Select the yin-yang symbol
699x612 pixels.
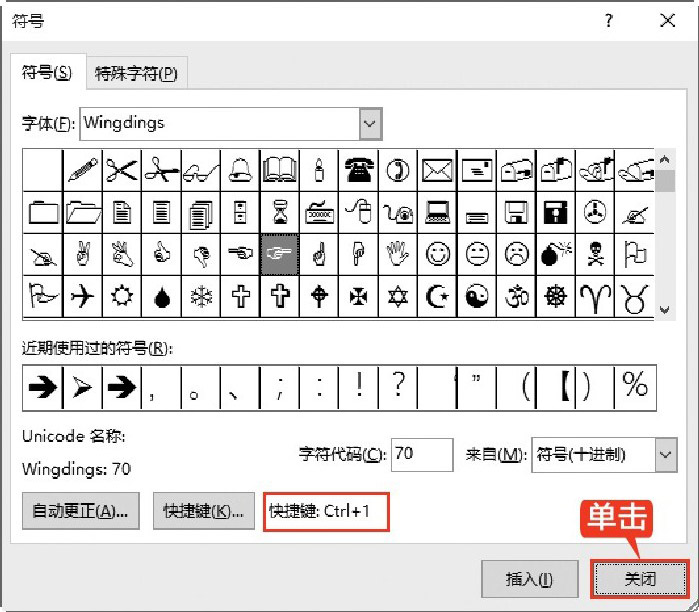coord(478,297)
